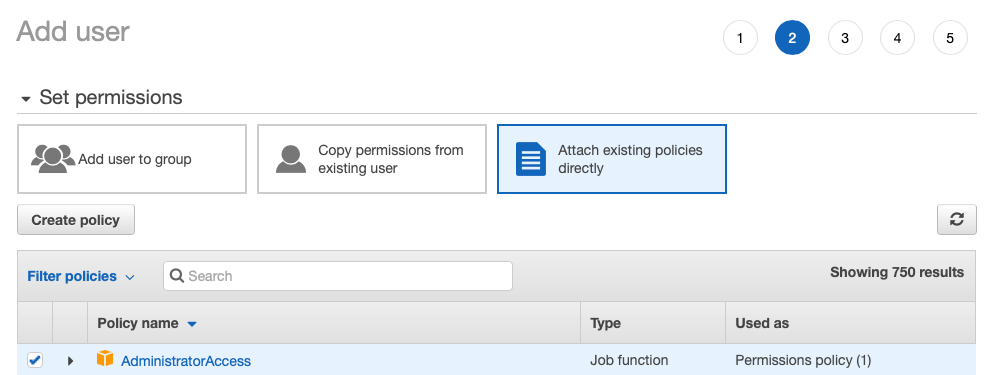Click the group icon in Add user to group

tap(53, 159)
